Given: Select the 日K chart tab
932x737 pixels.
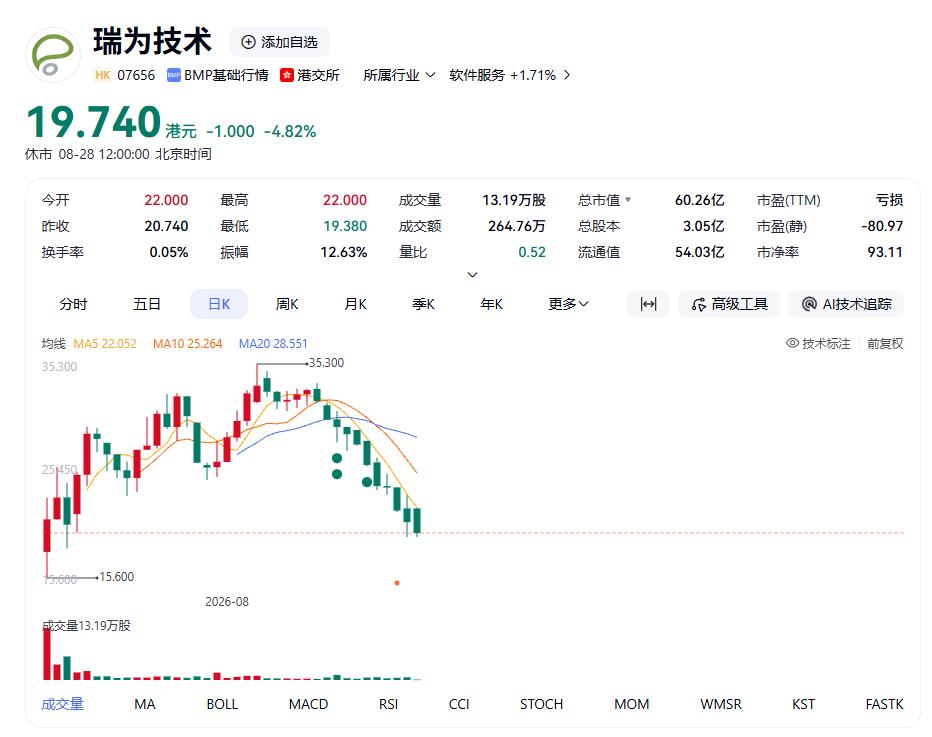Looking at the screenshot, I should [x=219, y=304].
